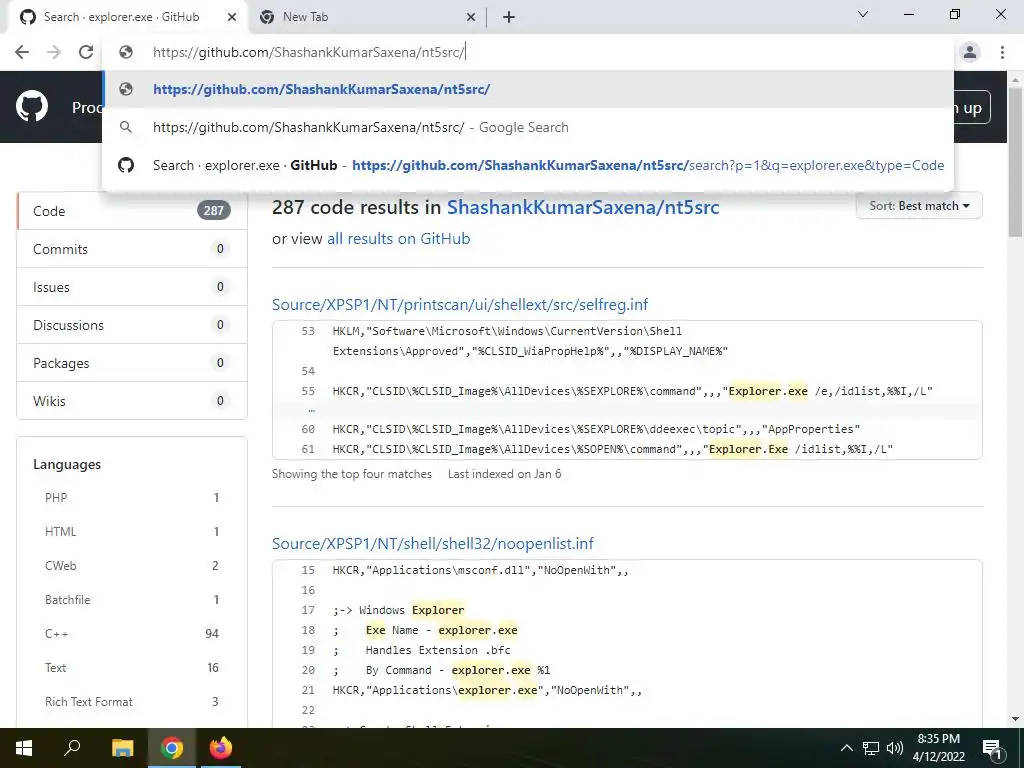Choose the Search explorer.exe GitHub history suggestion
The height and width of the screenshot is (768, 1024).
tap(528, 165)
